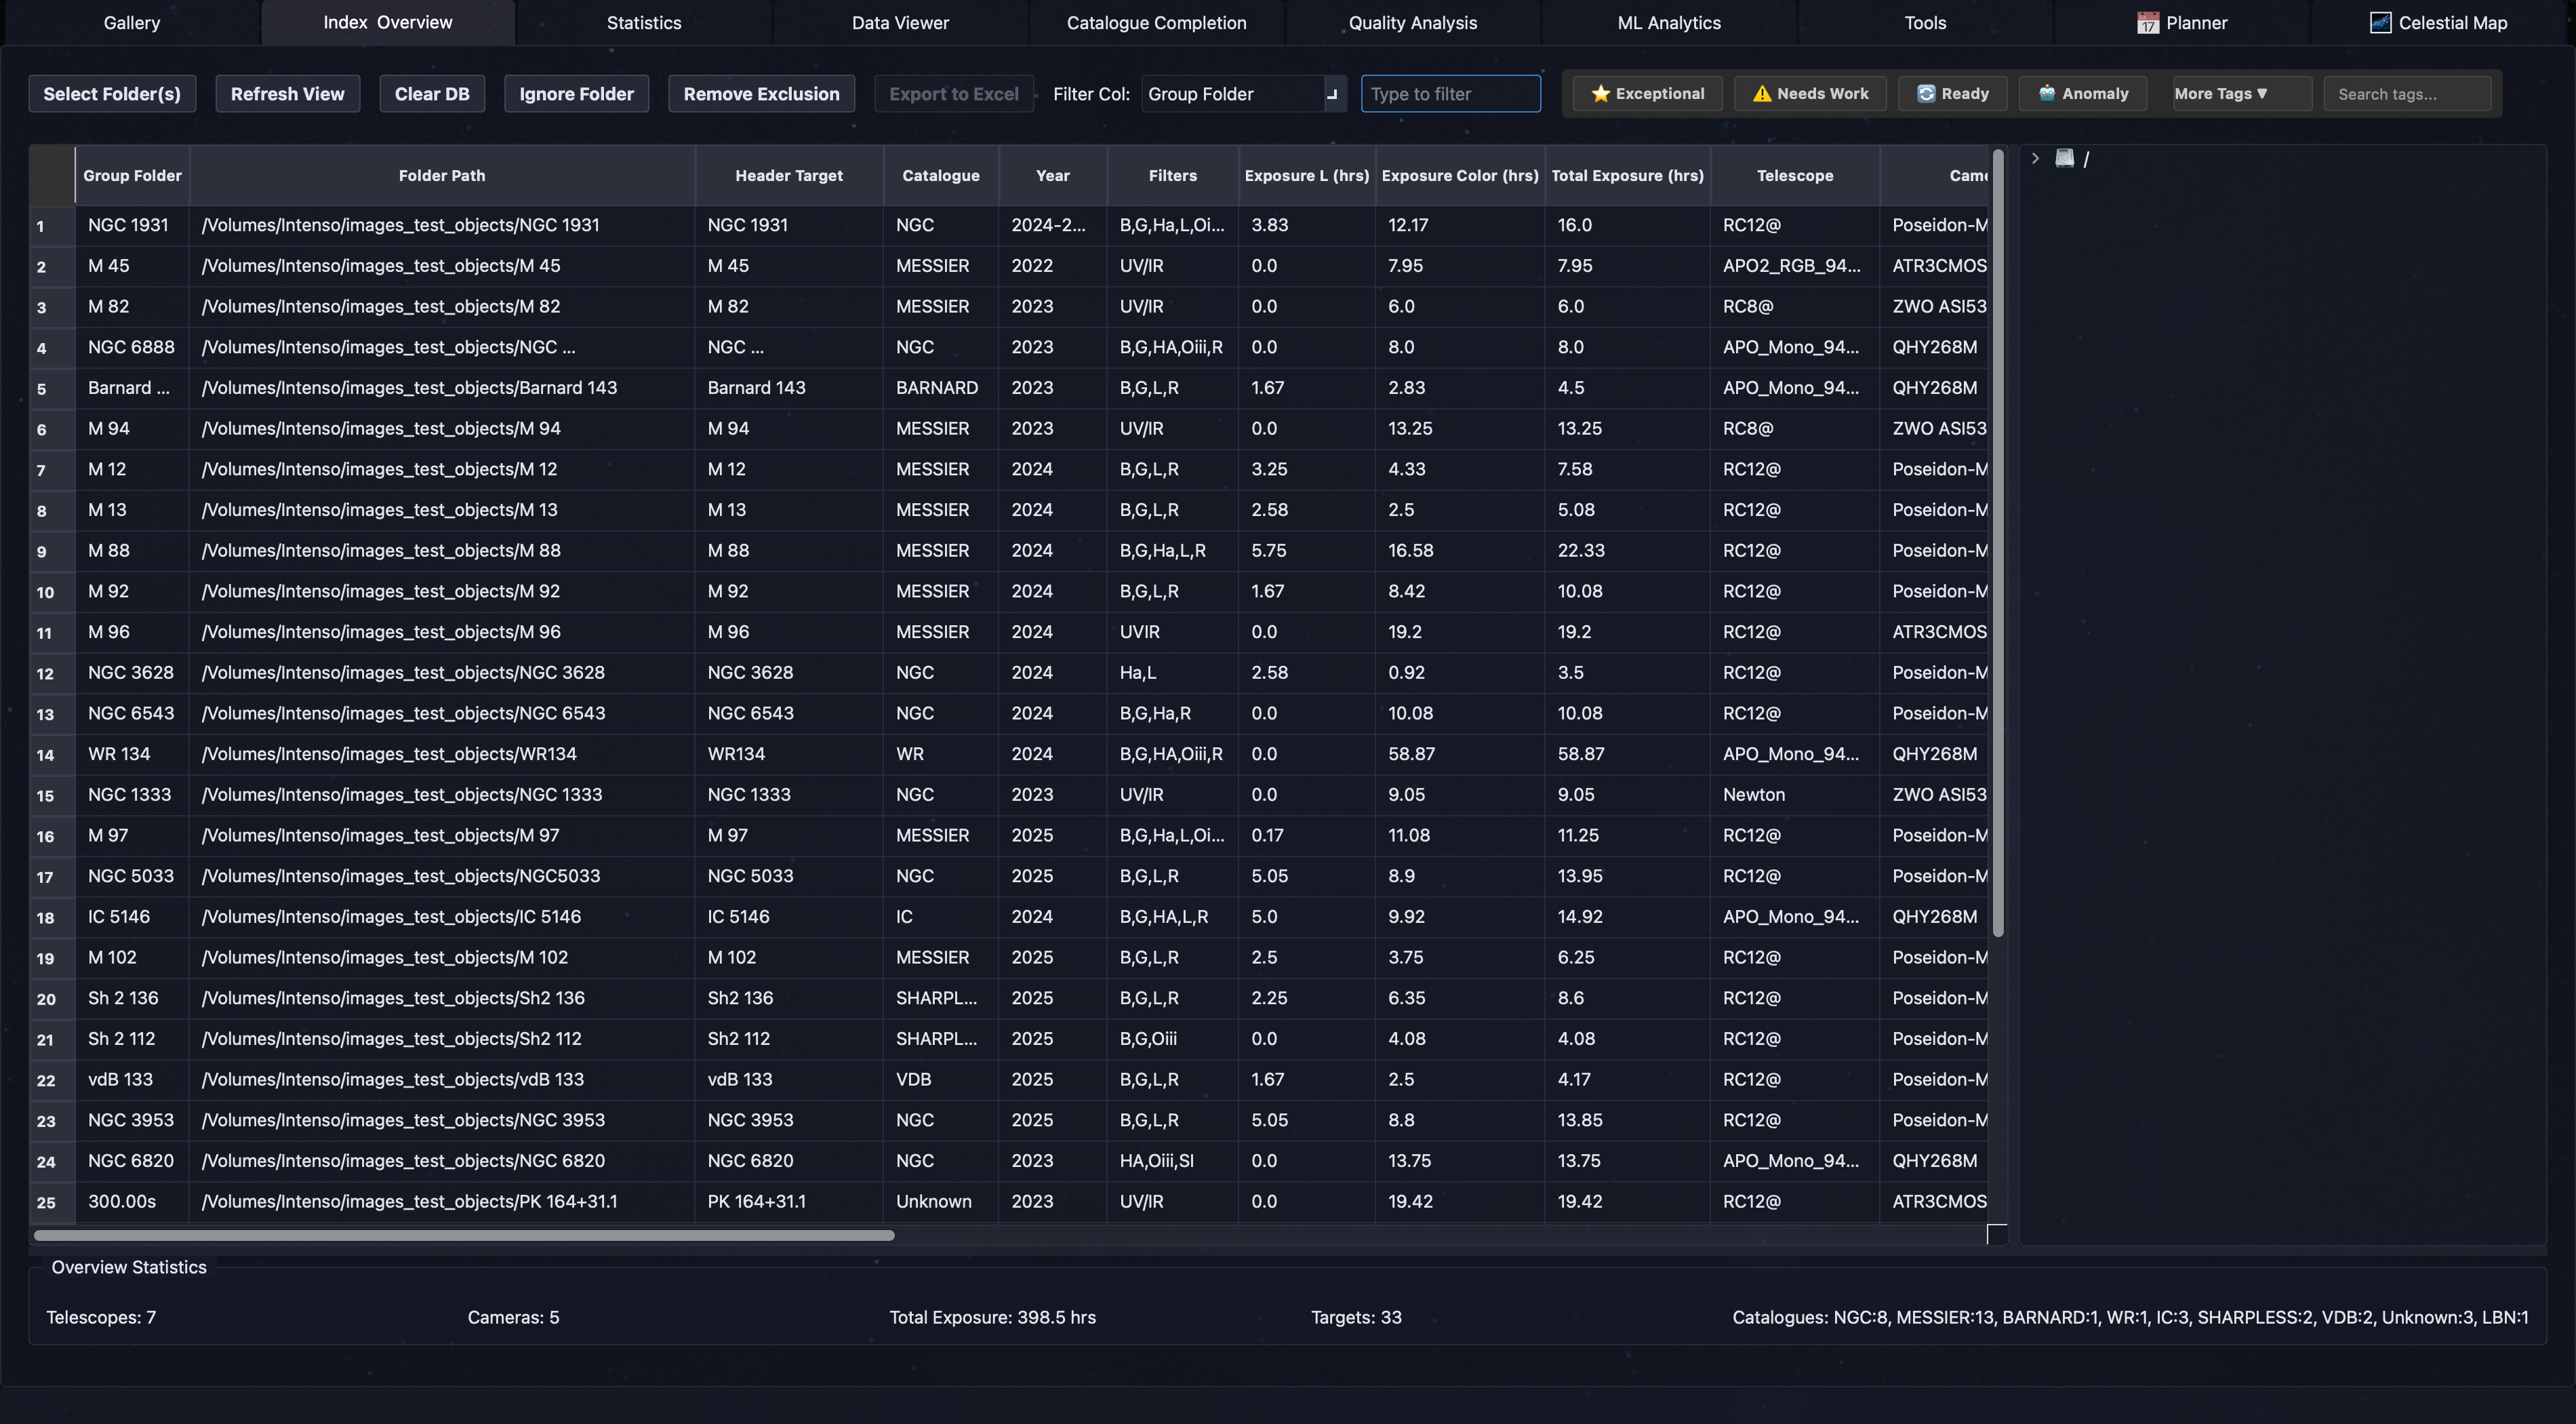
Task: Click the Ignore Folder button
Action: click(x=576, y=94)
